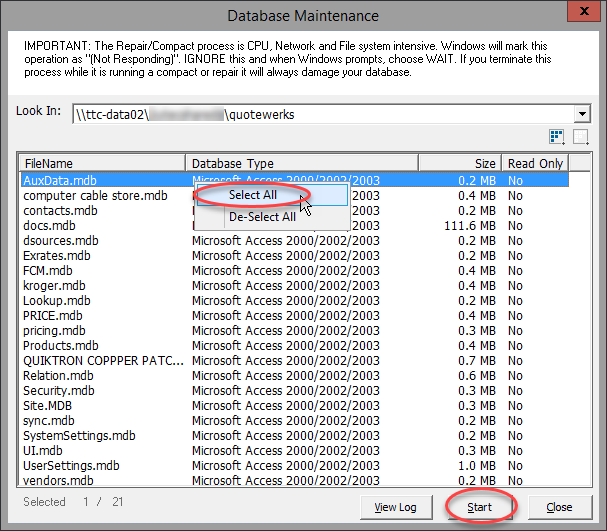Select contacts.mdb file
Viewport: 607px width, 531px height.
(60, 211)
